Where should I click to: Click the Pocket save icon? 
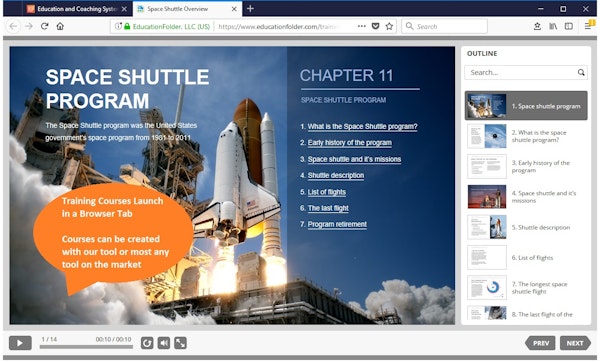[376, 26]
